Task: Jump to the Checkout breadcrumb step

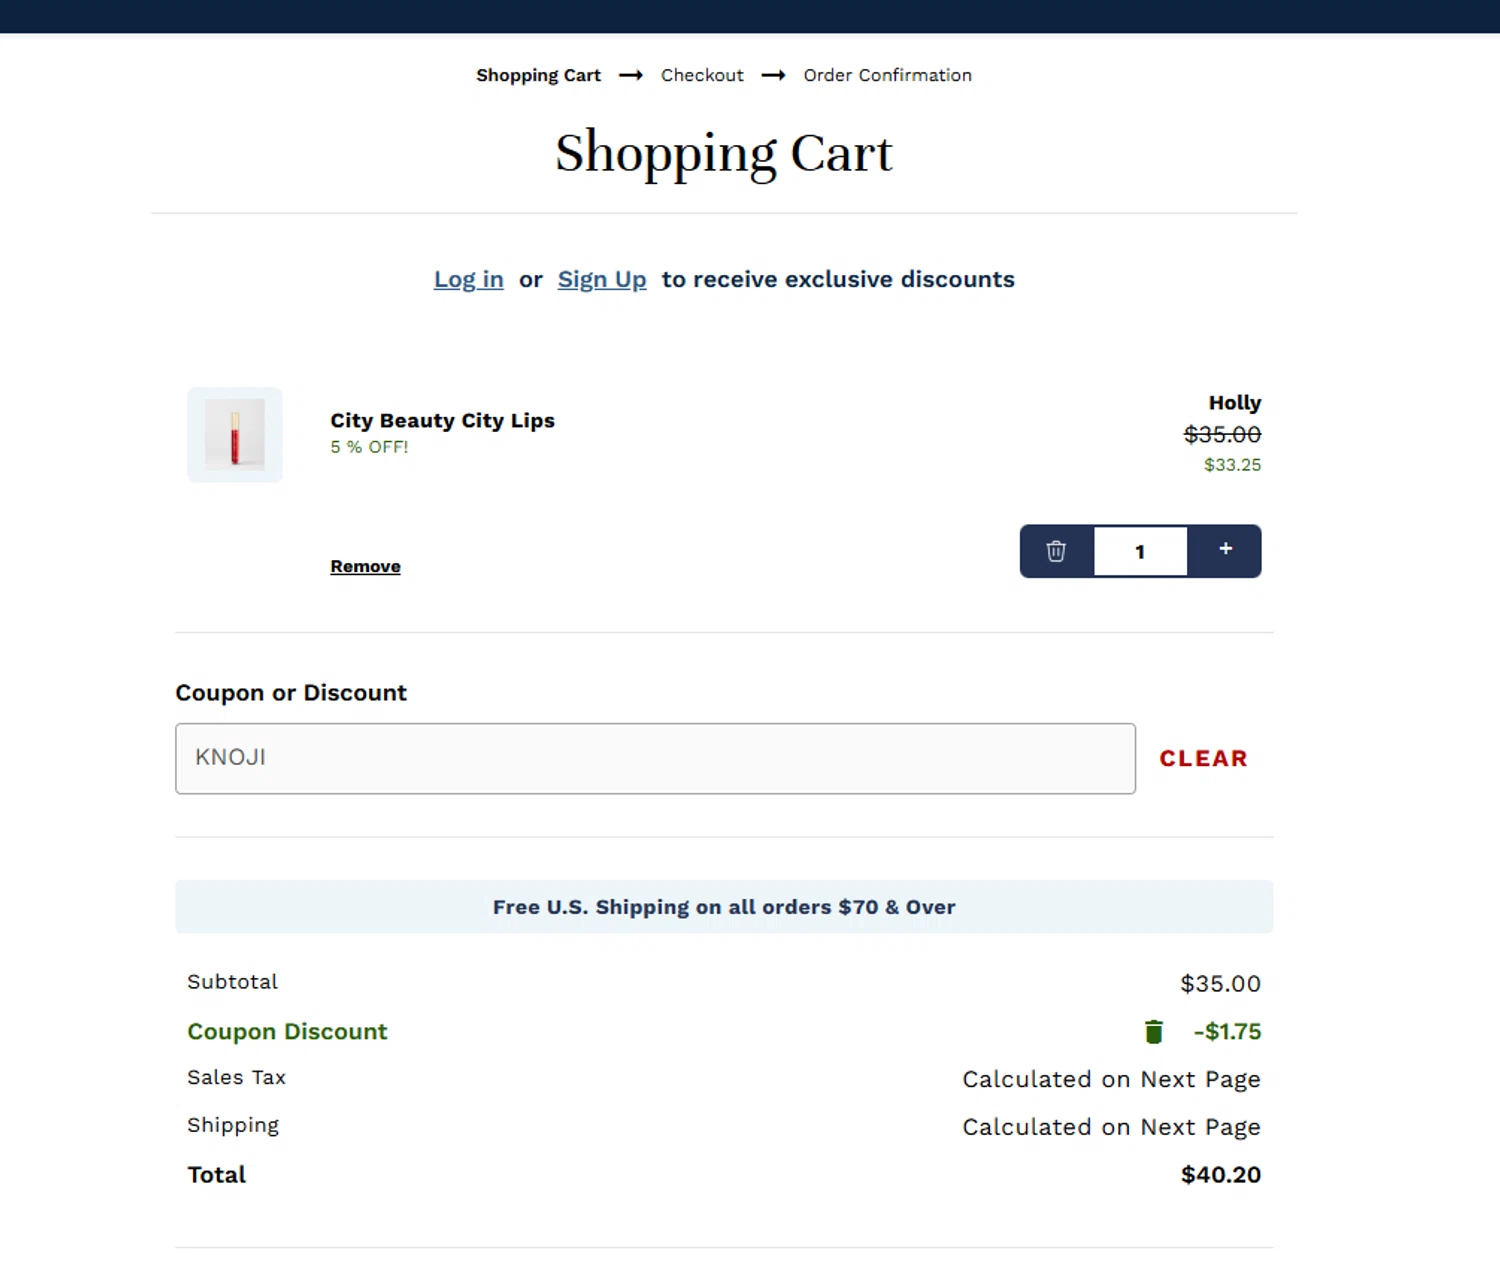Action: point(702,76)
